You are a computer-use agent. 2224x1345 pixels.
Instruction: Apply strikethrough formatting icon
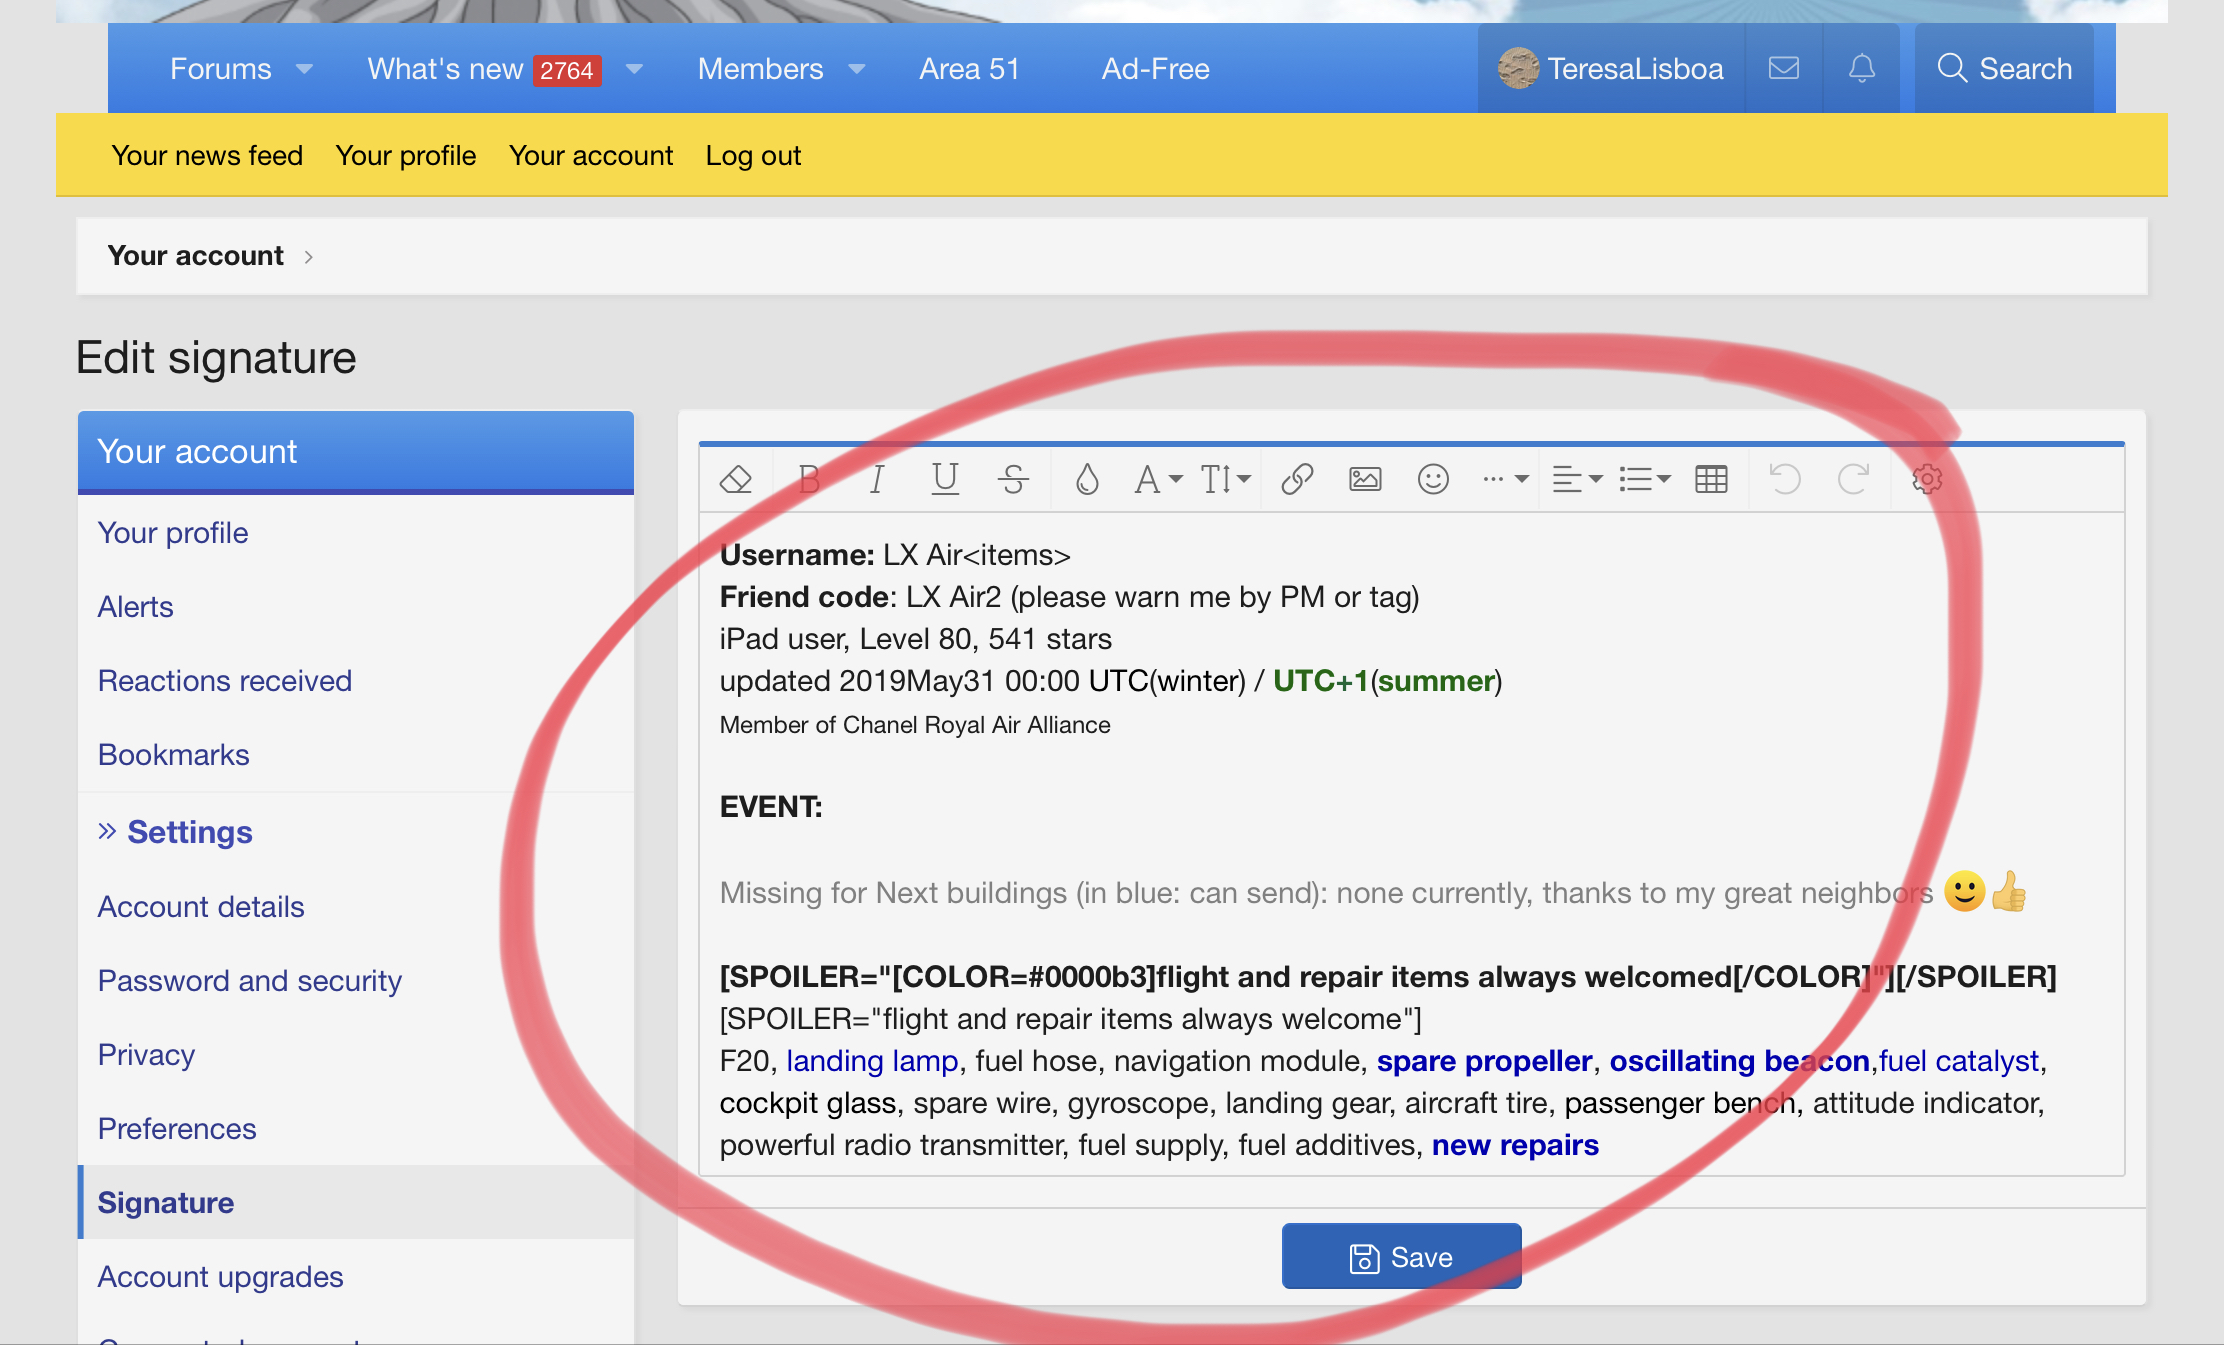tap(1013, 480)
